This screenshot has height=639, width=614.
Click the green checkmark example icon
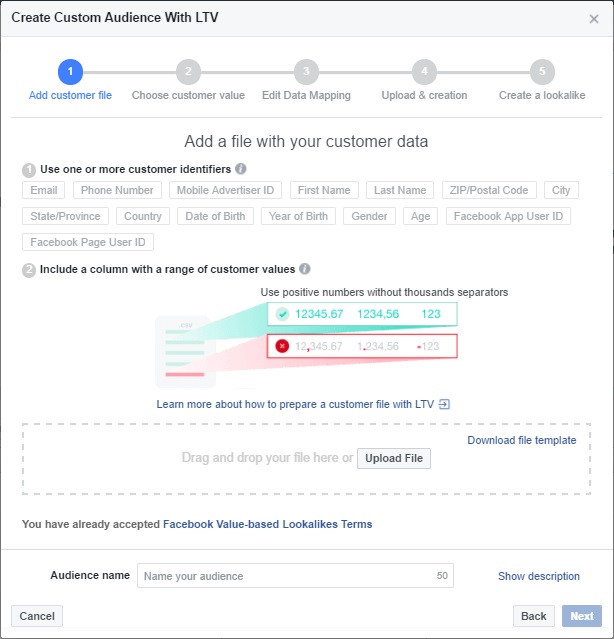pos(282,314)
